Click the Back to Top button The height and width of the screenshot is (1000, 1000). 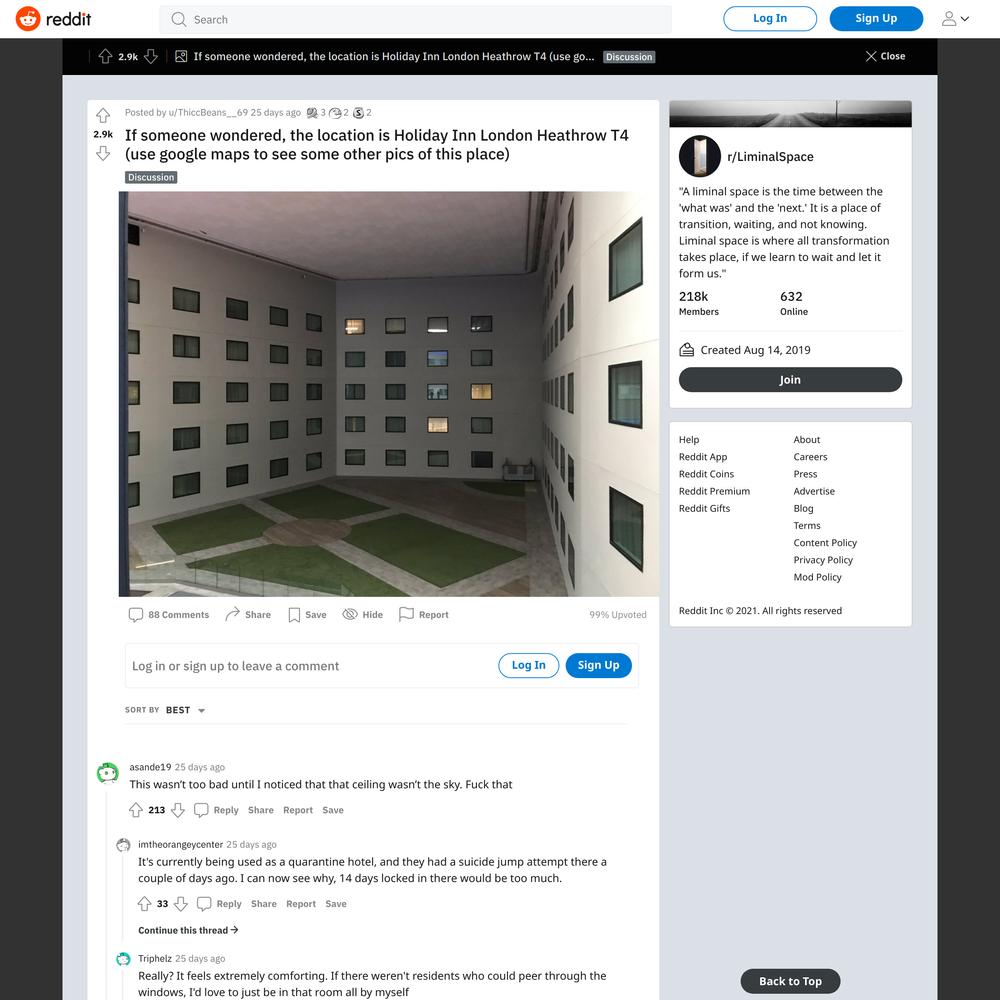[790, 982]
